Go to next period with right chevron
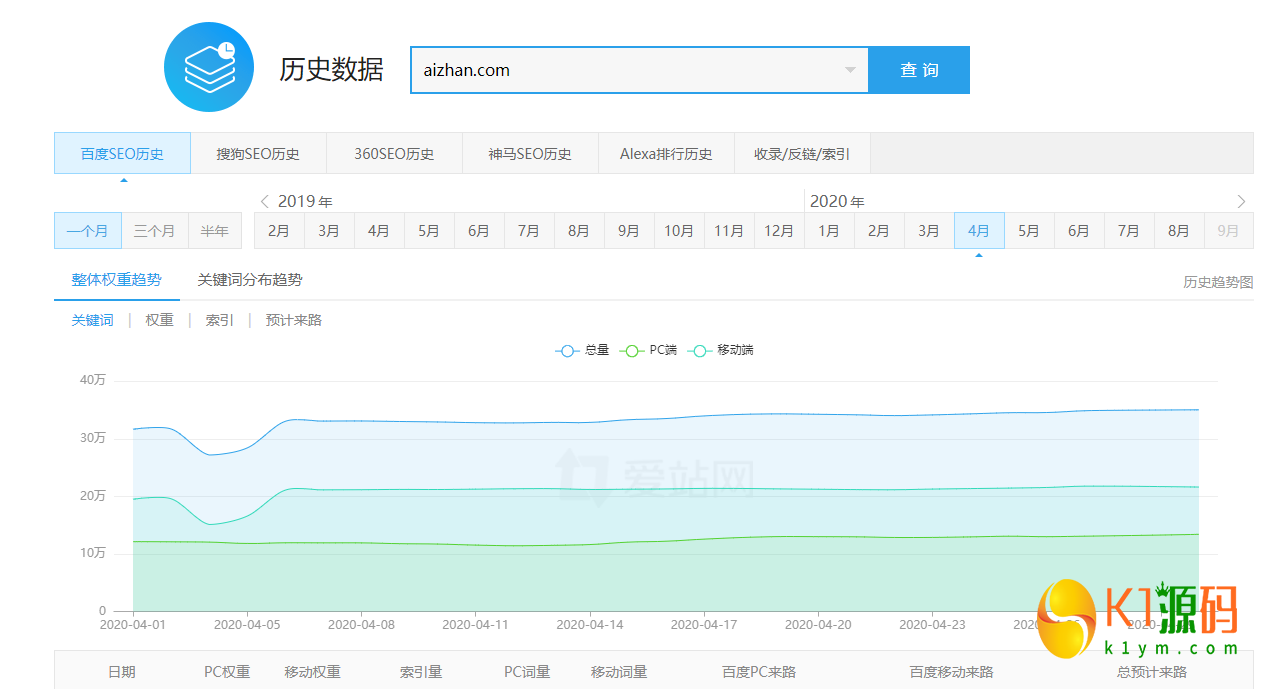 coord(1241,201)
